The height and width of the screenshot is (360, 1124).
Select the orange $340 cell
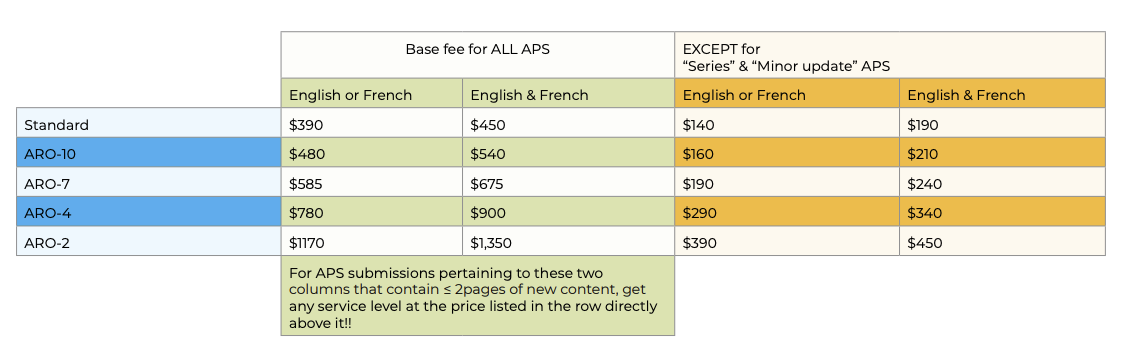click(x=1002, y=212)
